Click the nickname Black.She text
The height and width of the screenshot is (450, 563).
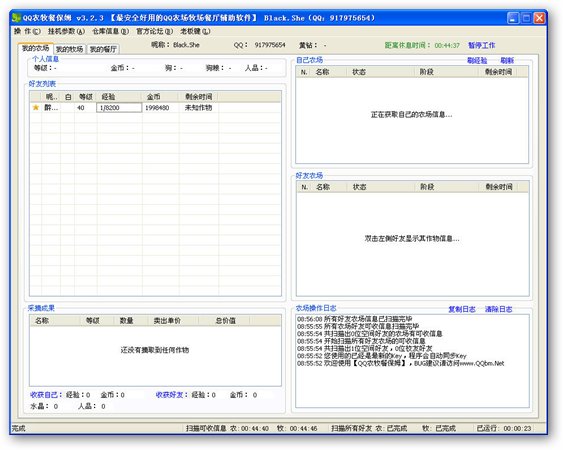point(186,45)
